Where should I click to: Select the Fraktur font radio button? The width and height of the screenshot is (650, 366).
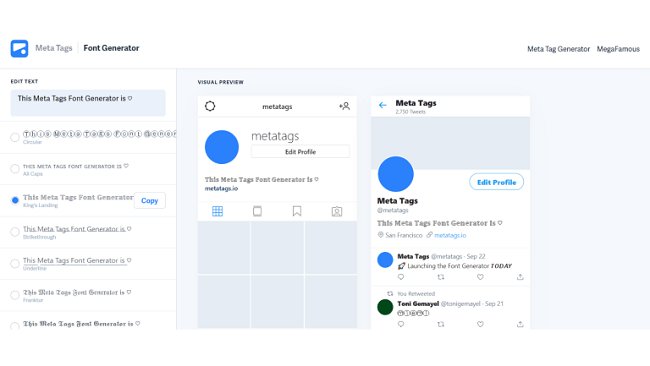click(x=15, y=295)
